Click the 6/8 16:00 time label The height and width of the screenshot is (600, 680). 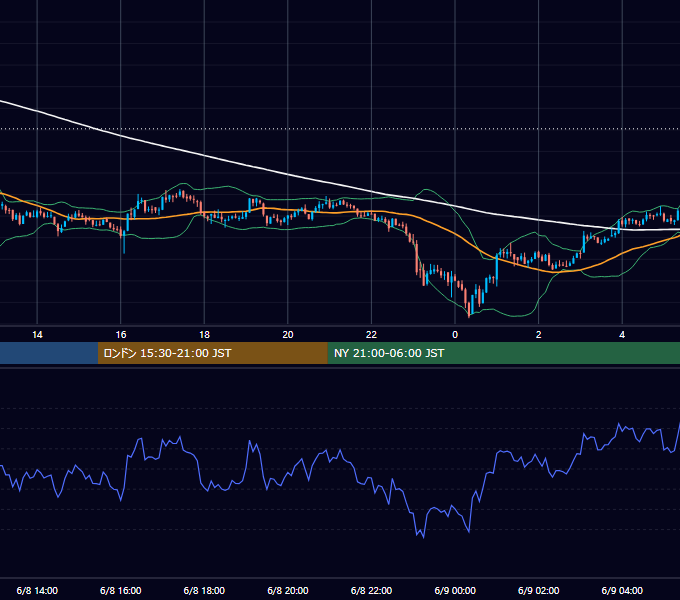[x=121, y=590]
